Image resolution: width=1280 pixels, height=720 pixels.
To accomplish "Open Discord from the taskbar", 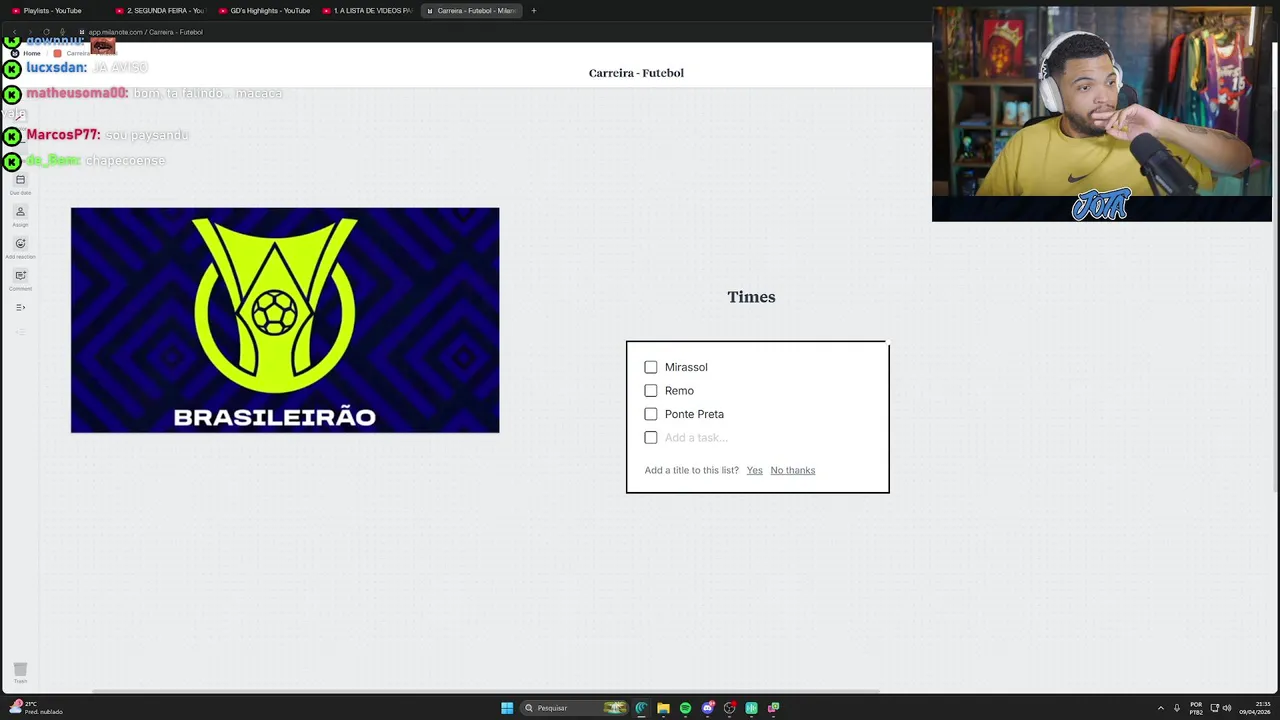I will tap(707, 708).
